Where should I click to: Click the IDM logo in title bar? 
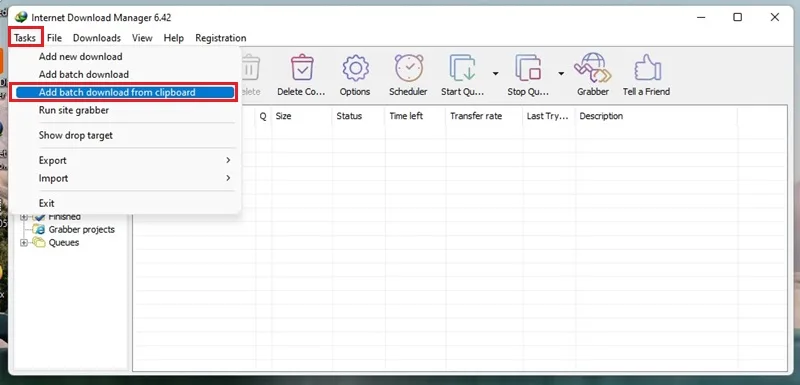tap(21, 17)
